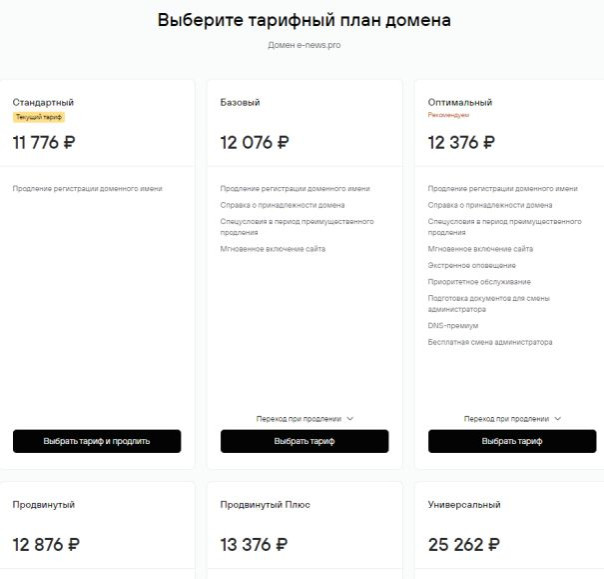
Task: Open the 'Продвинутый Плюс' plan card
Action: (x=265, y=505)
